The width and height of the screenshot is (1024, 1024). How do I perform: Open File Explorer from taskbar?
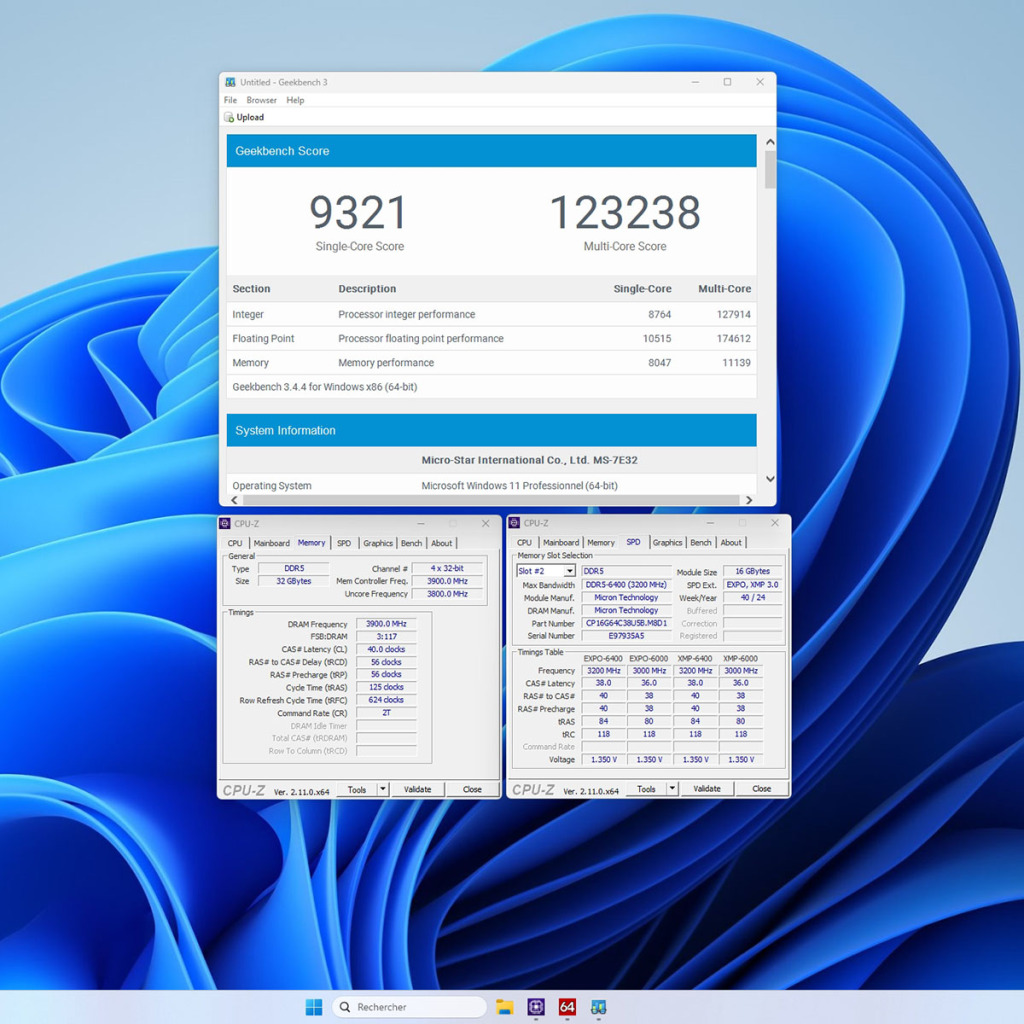(x=504, y=1007)
